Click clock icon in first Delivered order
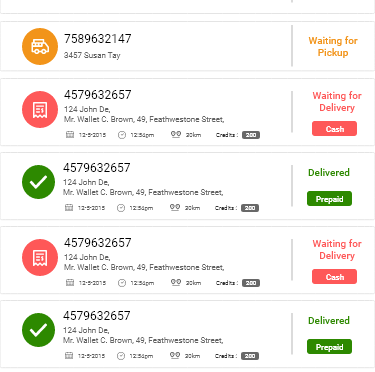The width and height of the screenshot is (375, 372). click(121, 208)
